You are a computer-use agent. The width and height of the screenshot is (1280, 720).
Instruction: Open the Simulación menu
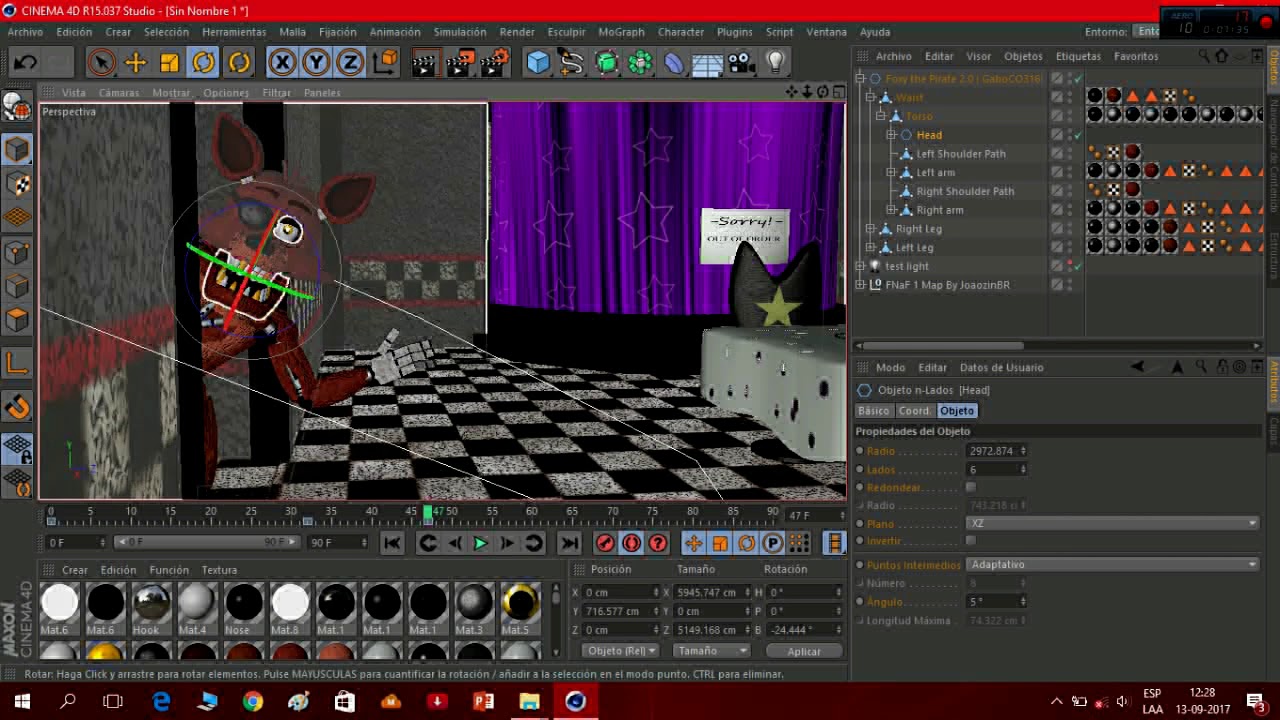pos(460,32)
